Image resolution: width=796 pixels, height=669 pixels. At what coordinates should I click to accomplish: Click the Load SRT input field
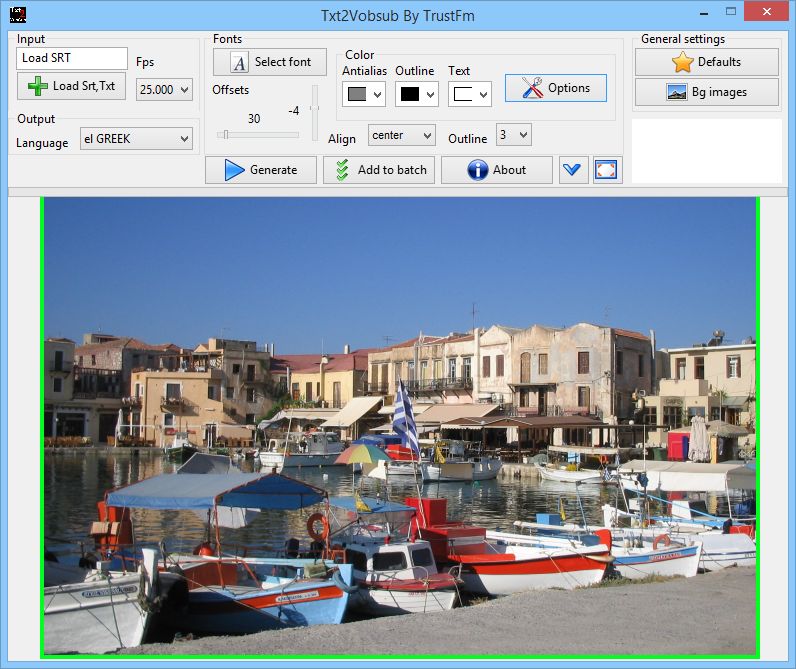coord(72,58)
